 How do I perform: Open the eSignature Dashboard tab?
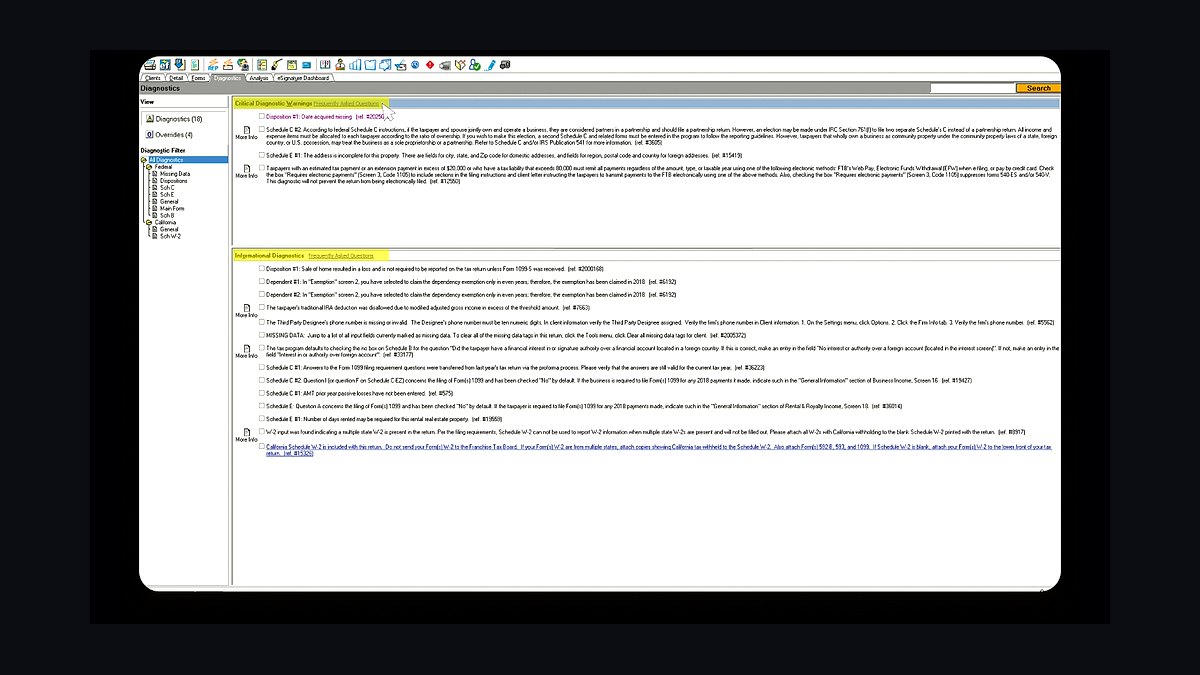coord(303,77)
